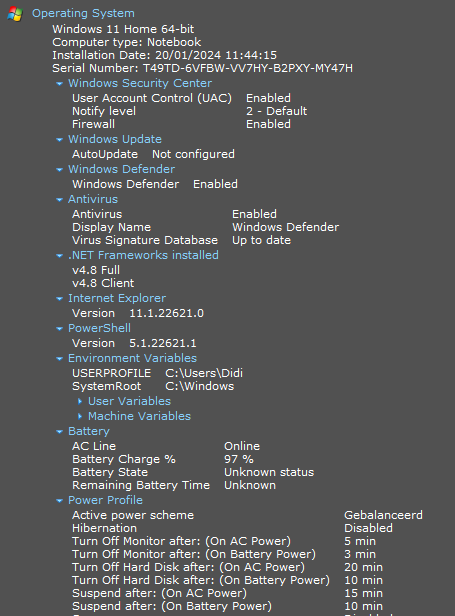Collapse the Windows Defender section arrow
This screenshot has height=616, width=455.
(60, 170)
